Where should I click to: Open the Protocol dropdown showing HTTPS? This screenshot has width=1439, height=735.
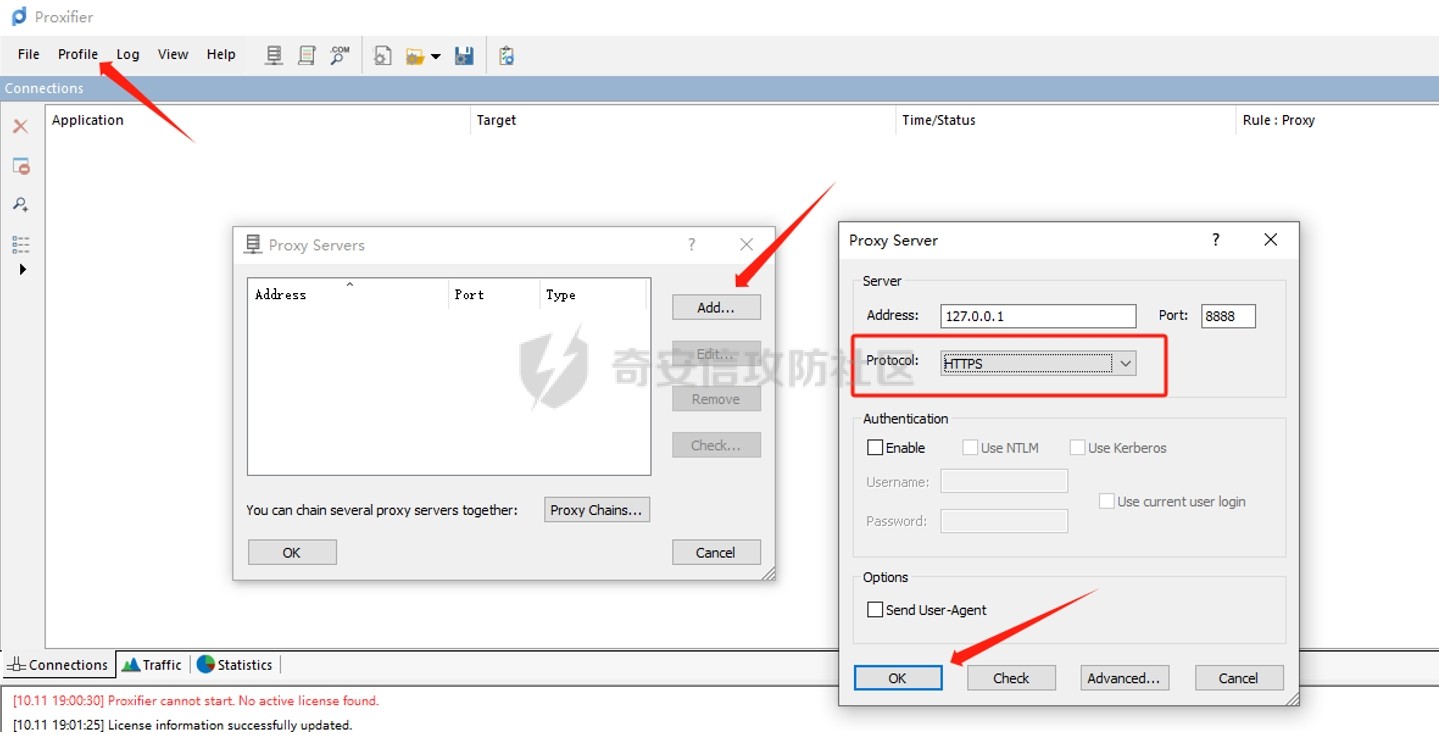[x=1038, y=363]
